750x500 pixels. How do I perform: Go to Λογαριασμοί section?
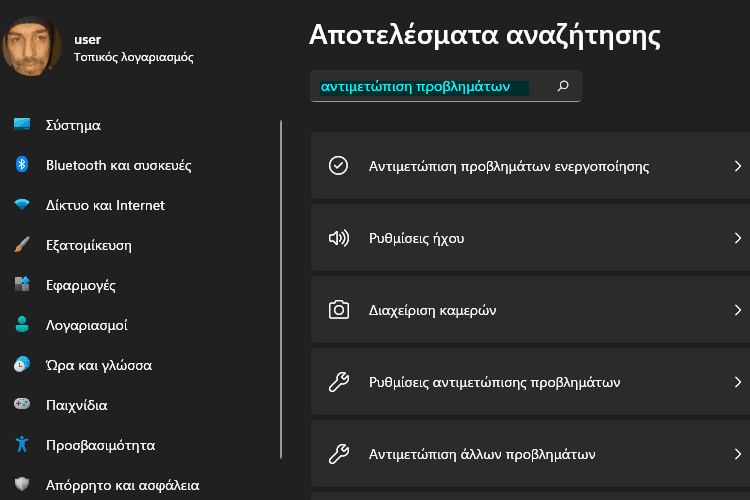point(86,325)
